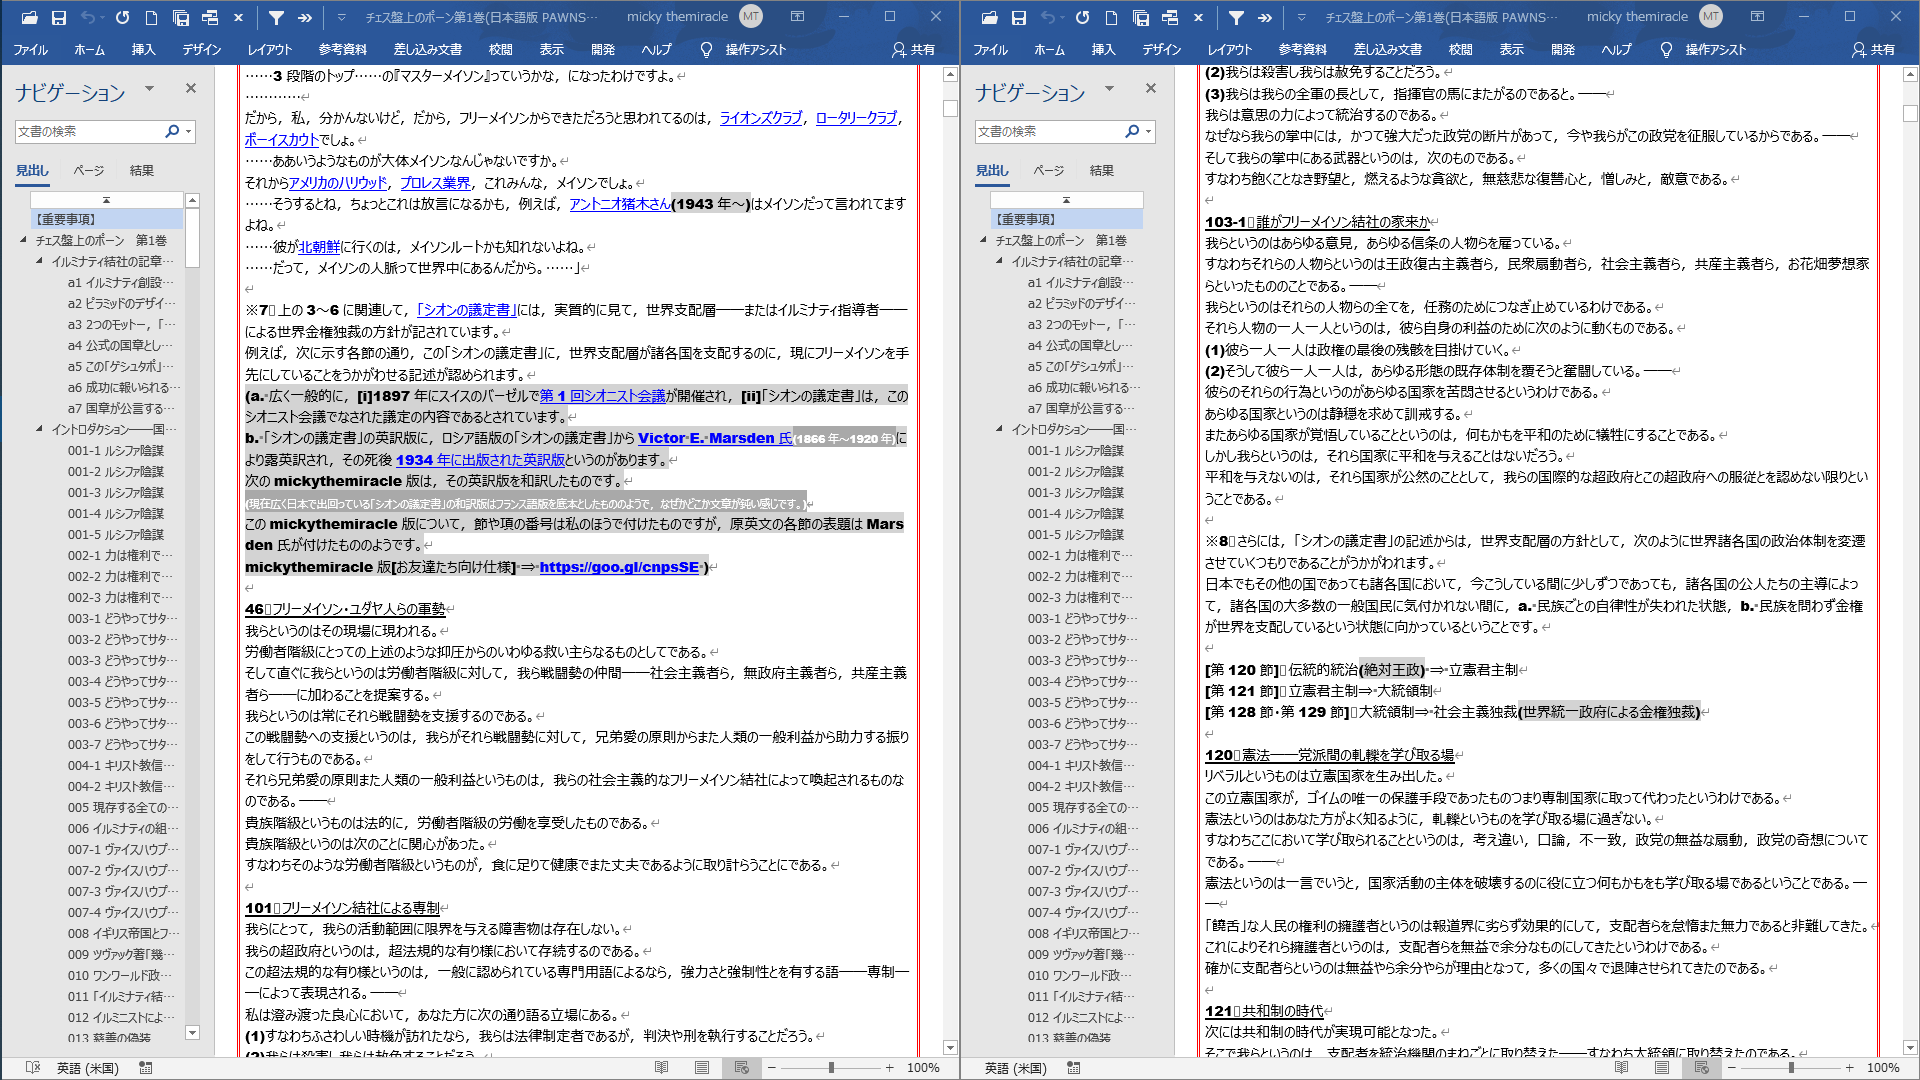Click 共有 share button in right window
1920x1080 pixels.
1873,50
